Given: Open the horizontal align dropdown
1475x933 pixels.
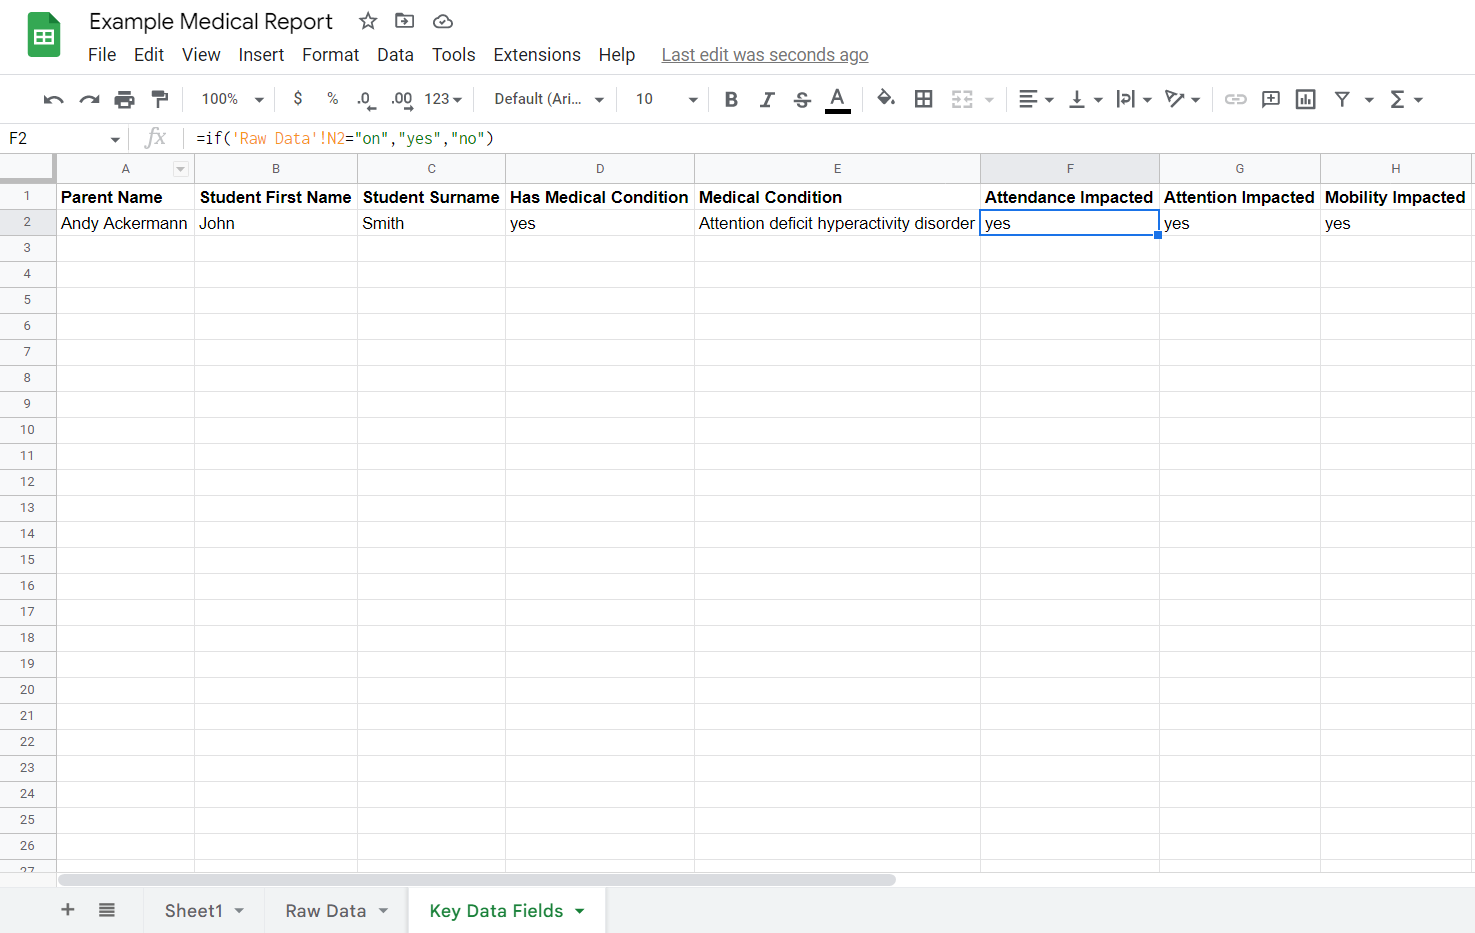Looking at the screenshot, I should pos(1036,99).
